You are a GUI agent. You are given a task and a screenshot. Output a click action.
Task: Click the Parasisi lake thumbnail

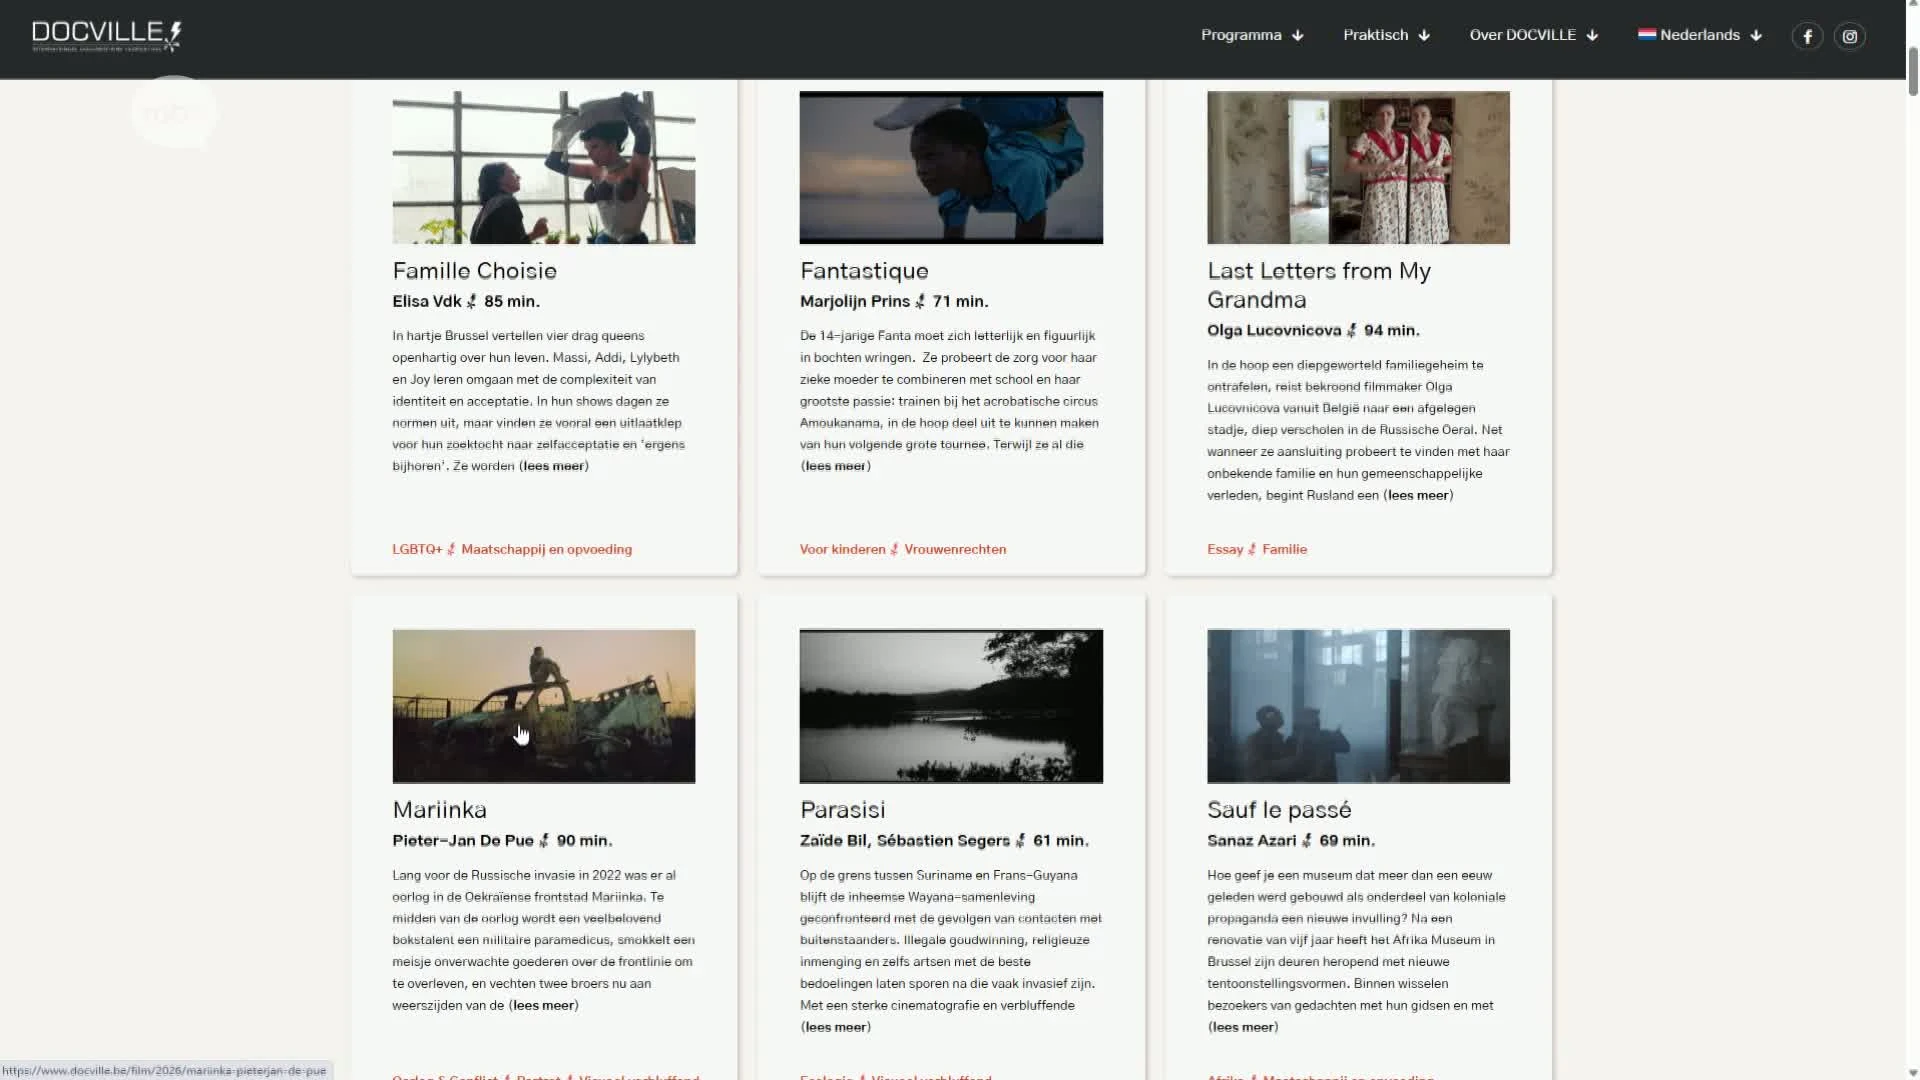[950, 705]
